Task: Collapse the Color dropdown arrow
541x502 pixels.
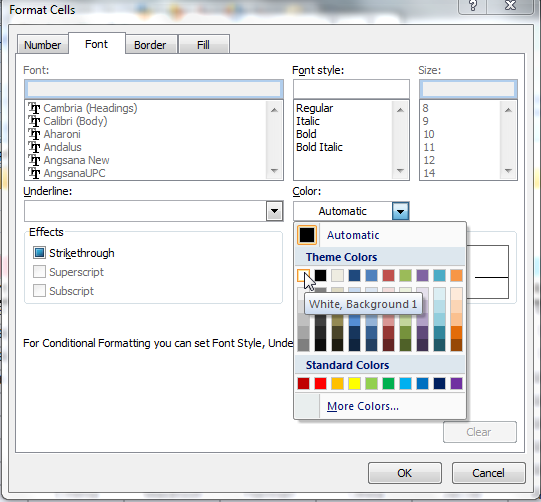Action: point(401,211)
